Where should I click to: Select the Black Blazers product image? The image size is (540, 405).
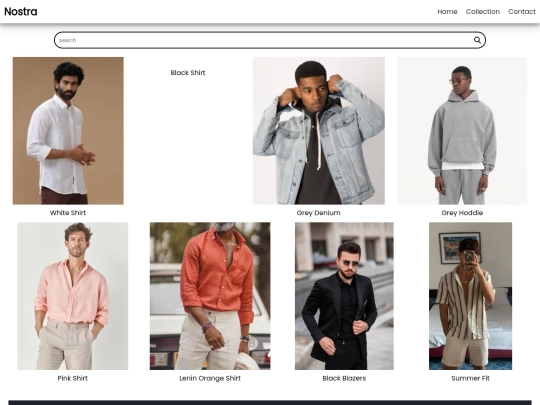pos(344,296)
